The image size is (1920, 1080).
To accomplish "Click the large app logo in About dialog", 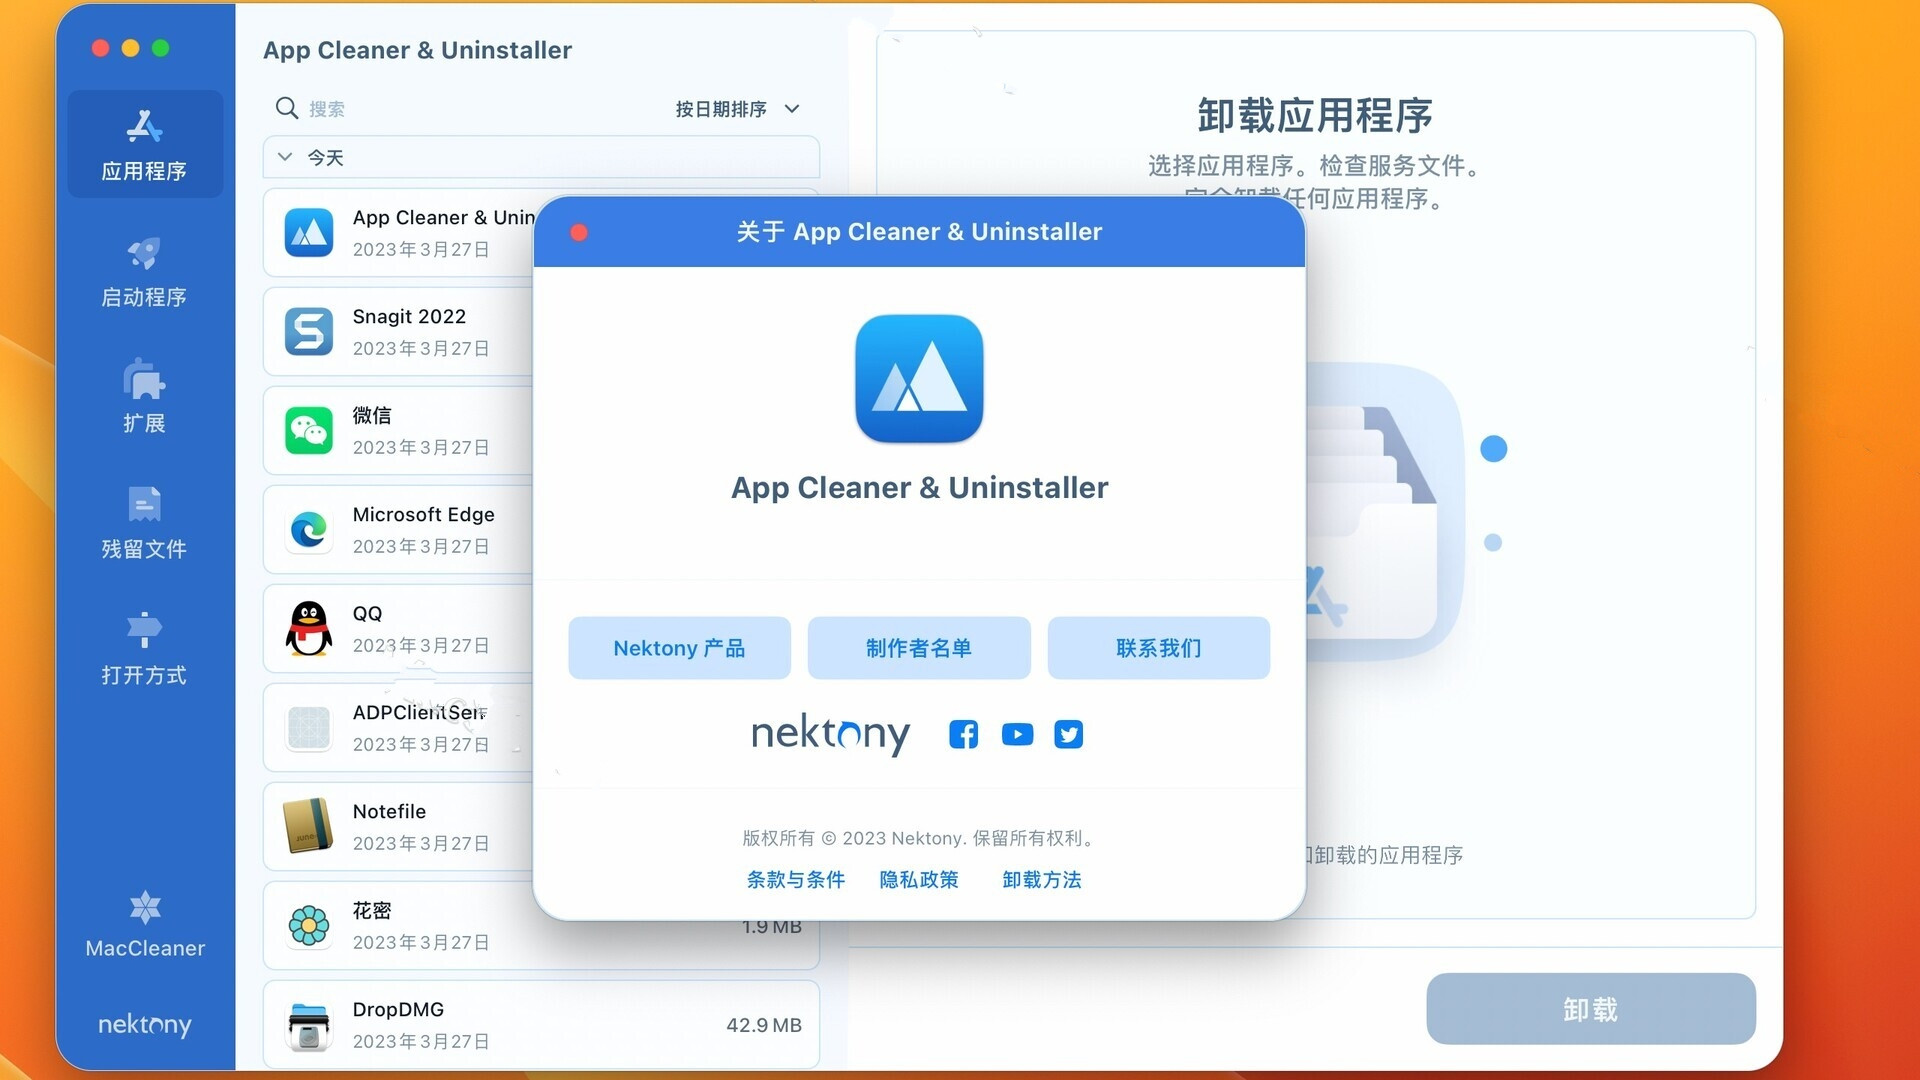I will pyautogui.click(x=919, y=379).
